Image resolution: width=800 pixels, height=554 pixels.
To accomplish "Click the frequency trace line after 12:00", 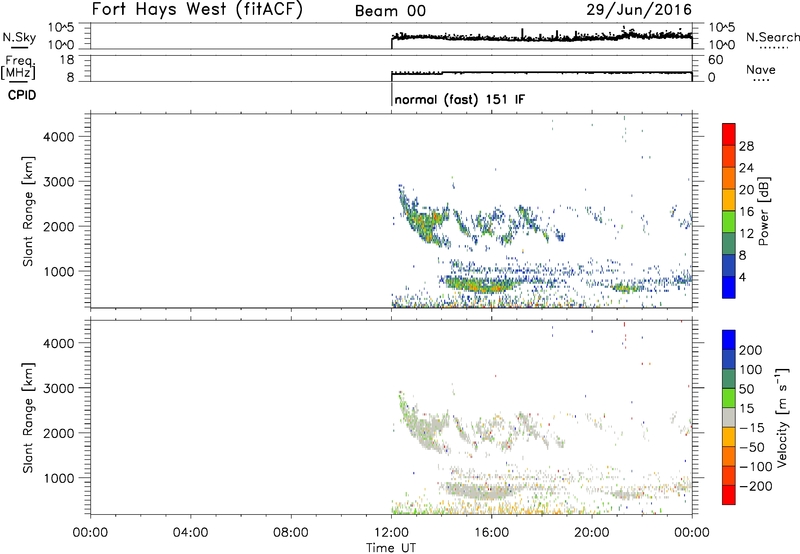I will 541,73.
